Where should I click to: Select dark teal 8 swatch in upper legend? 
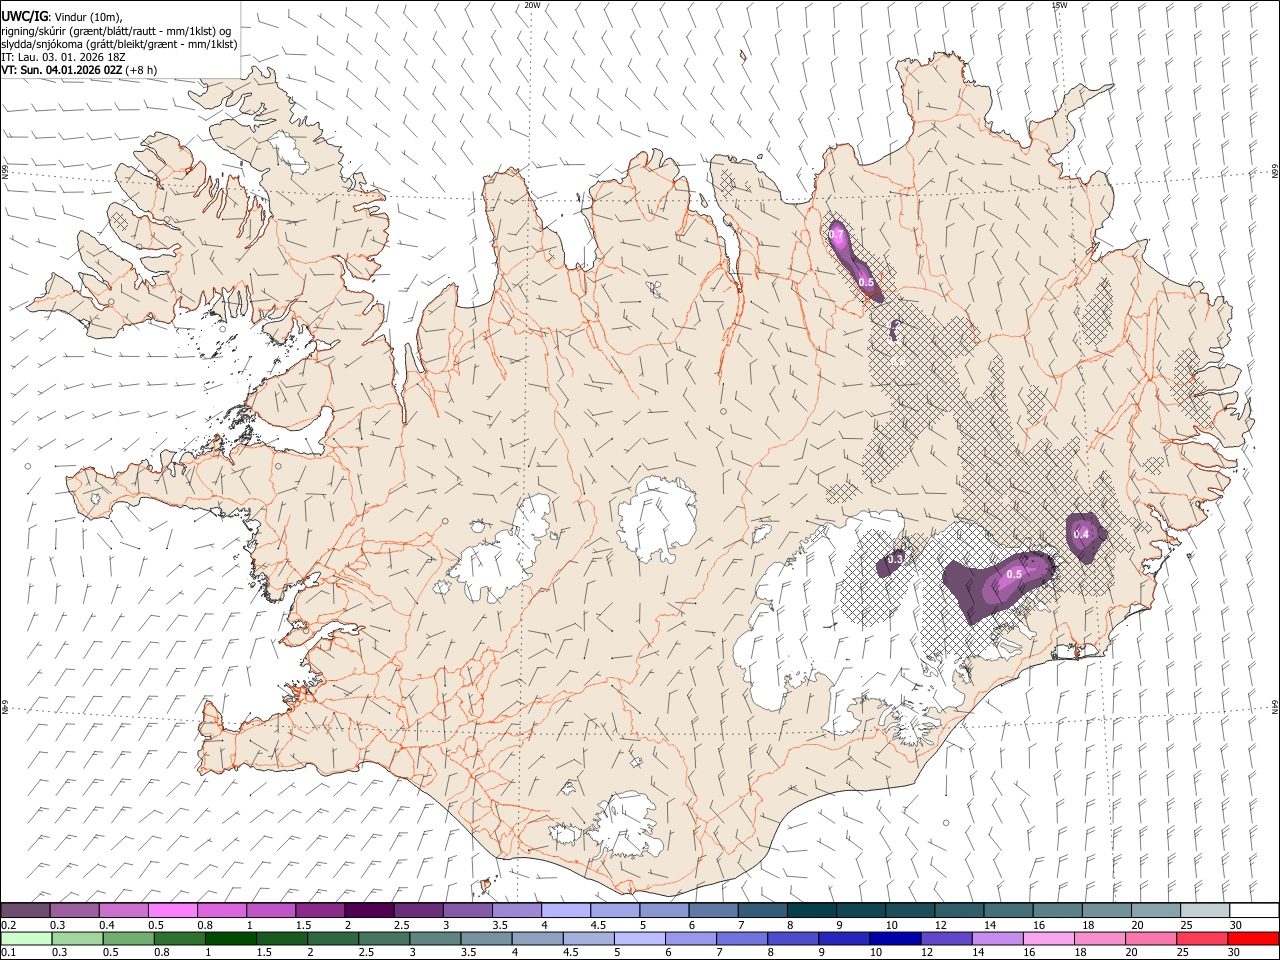[x=811, y=910]
